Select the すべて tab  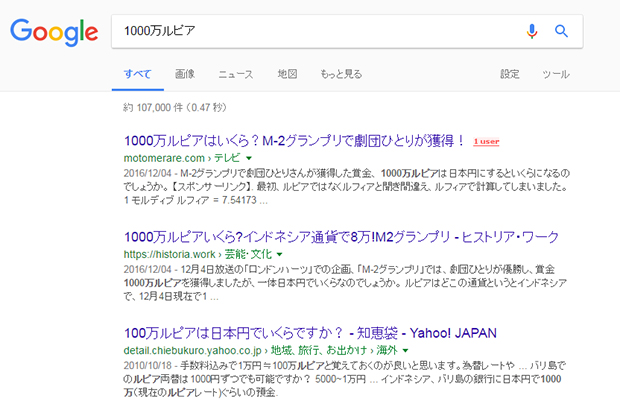137,74
